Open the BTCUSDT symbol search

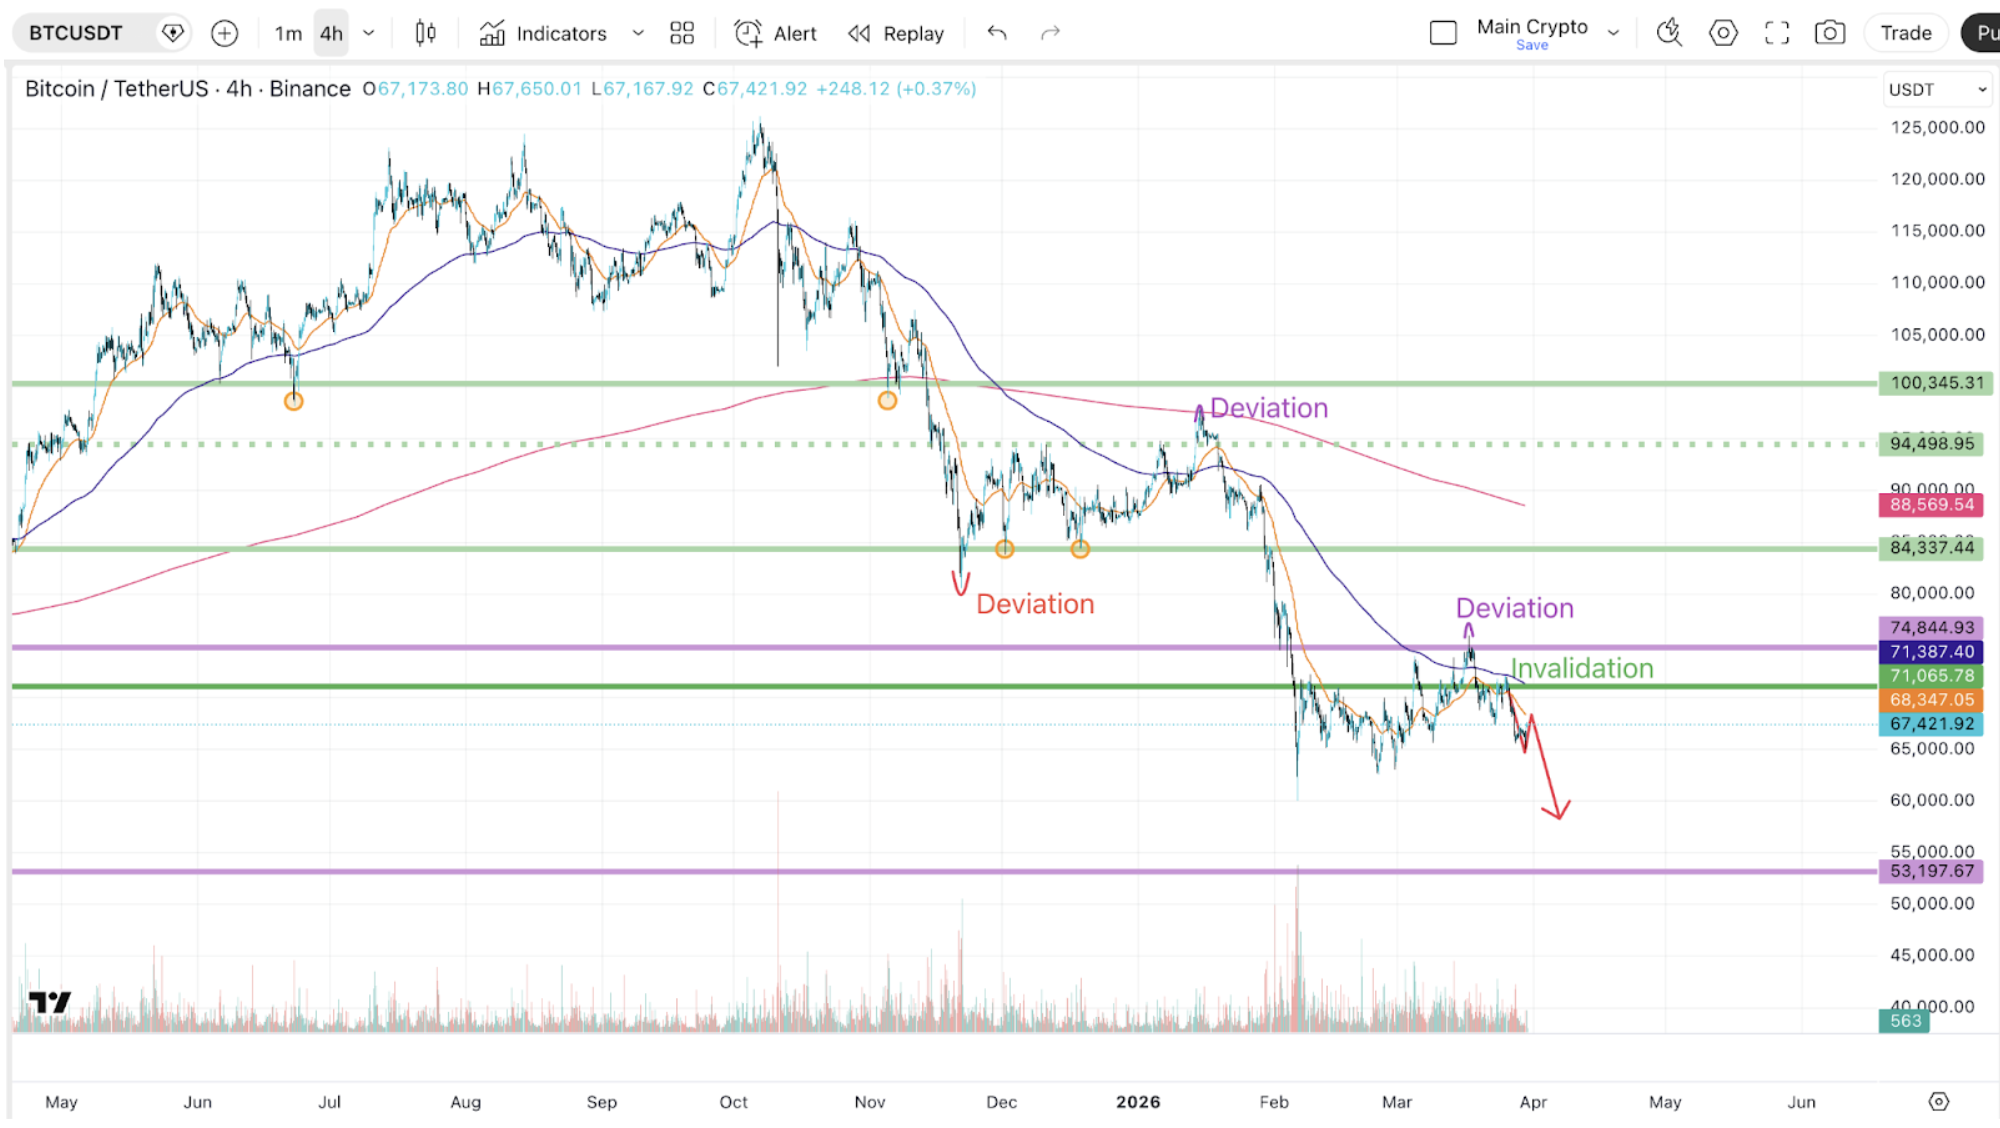[76, 33]
